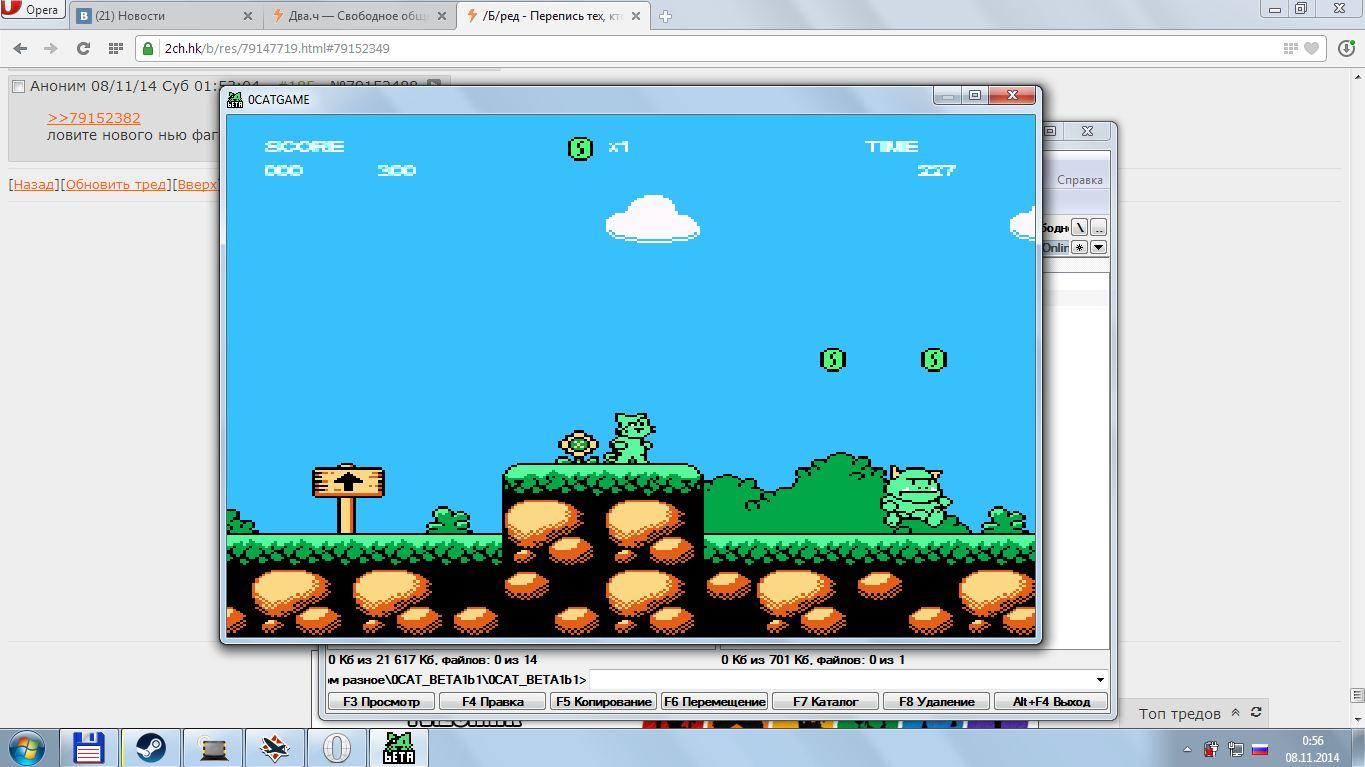Viewport: 1365px width, 767px height.
Task: Click the 'F8 Удаление' button
Action: [x=936, y=701]
